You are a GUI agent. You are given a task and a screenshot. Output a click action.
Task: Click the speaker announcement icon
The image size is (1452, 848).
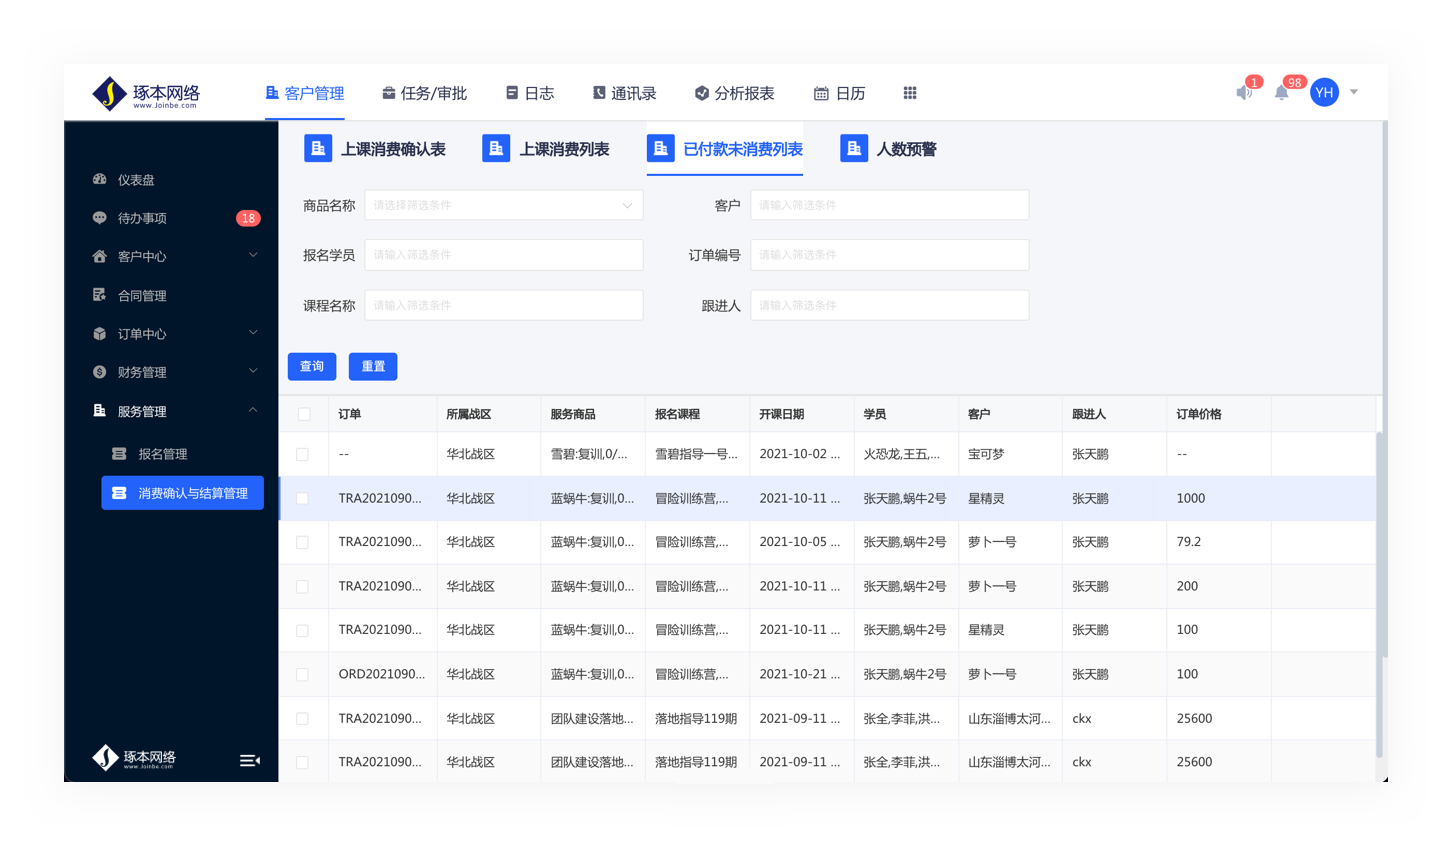coord(1243,93)
